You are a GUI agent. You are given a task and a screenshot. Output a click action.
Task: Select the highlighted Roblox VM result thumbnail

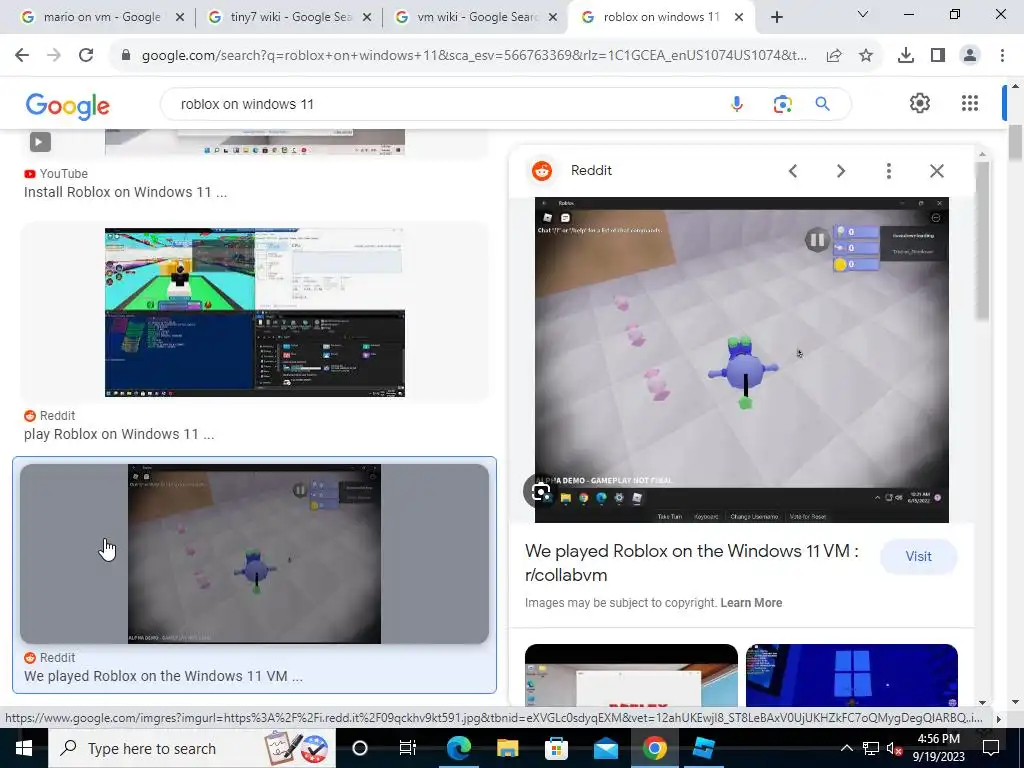[x=254, y=554]
